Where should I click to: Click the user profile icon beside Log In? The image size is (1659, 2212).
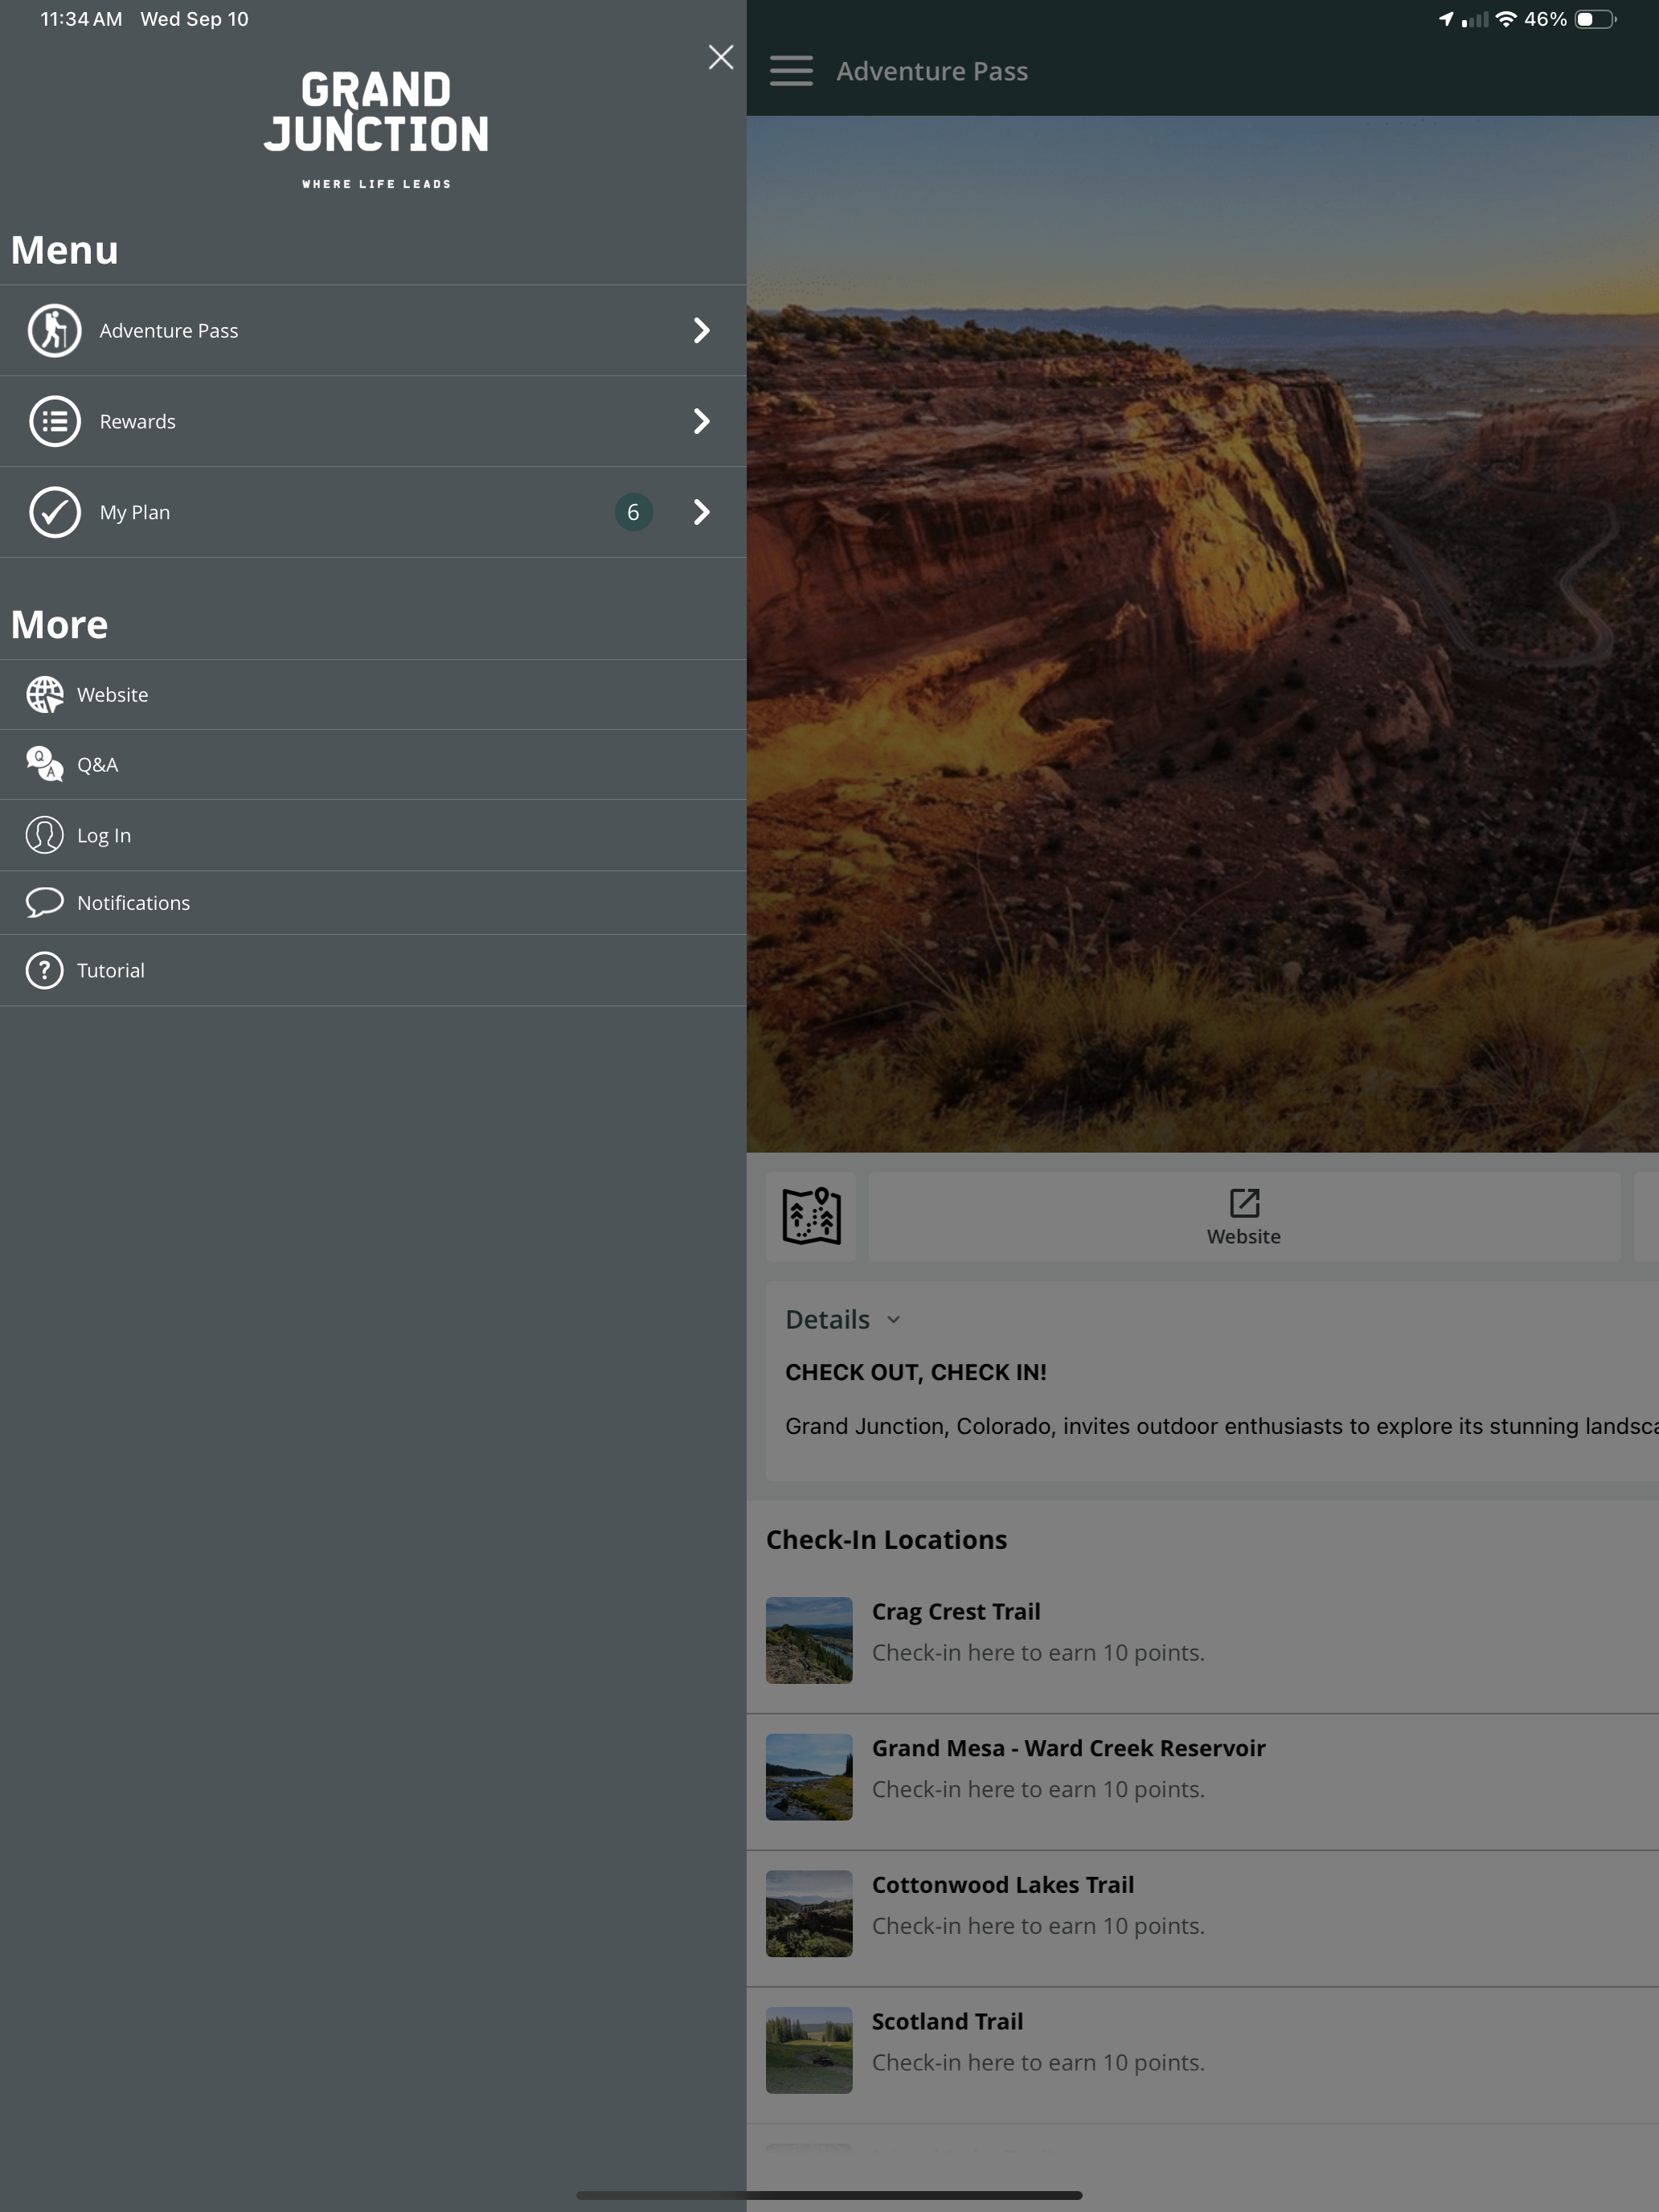pyautogui.click(x=45, y=835)
